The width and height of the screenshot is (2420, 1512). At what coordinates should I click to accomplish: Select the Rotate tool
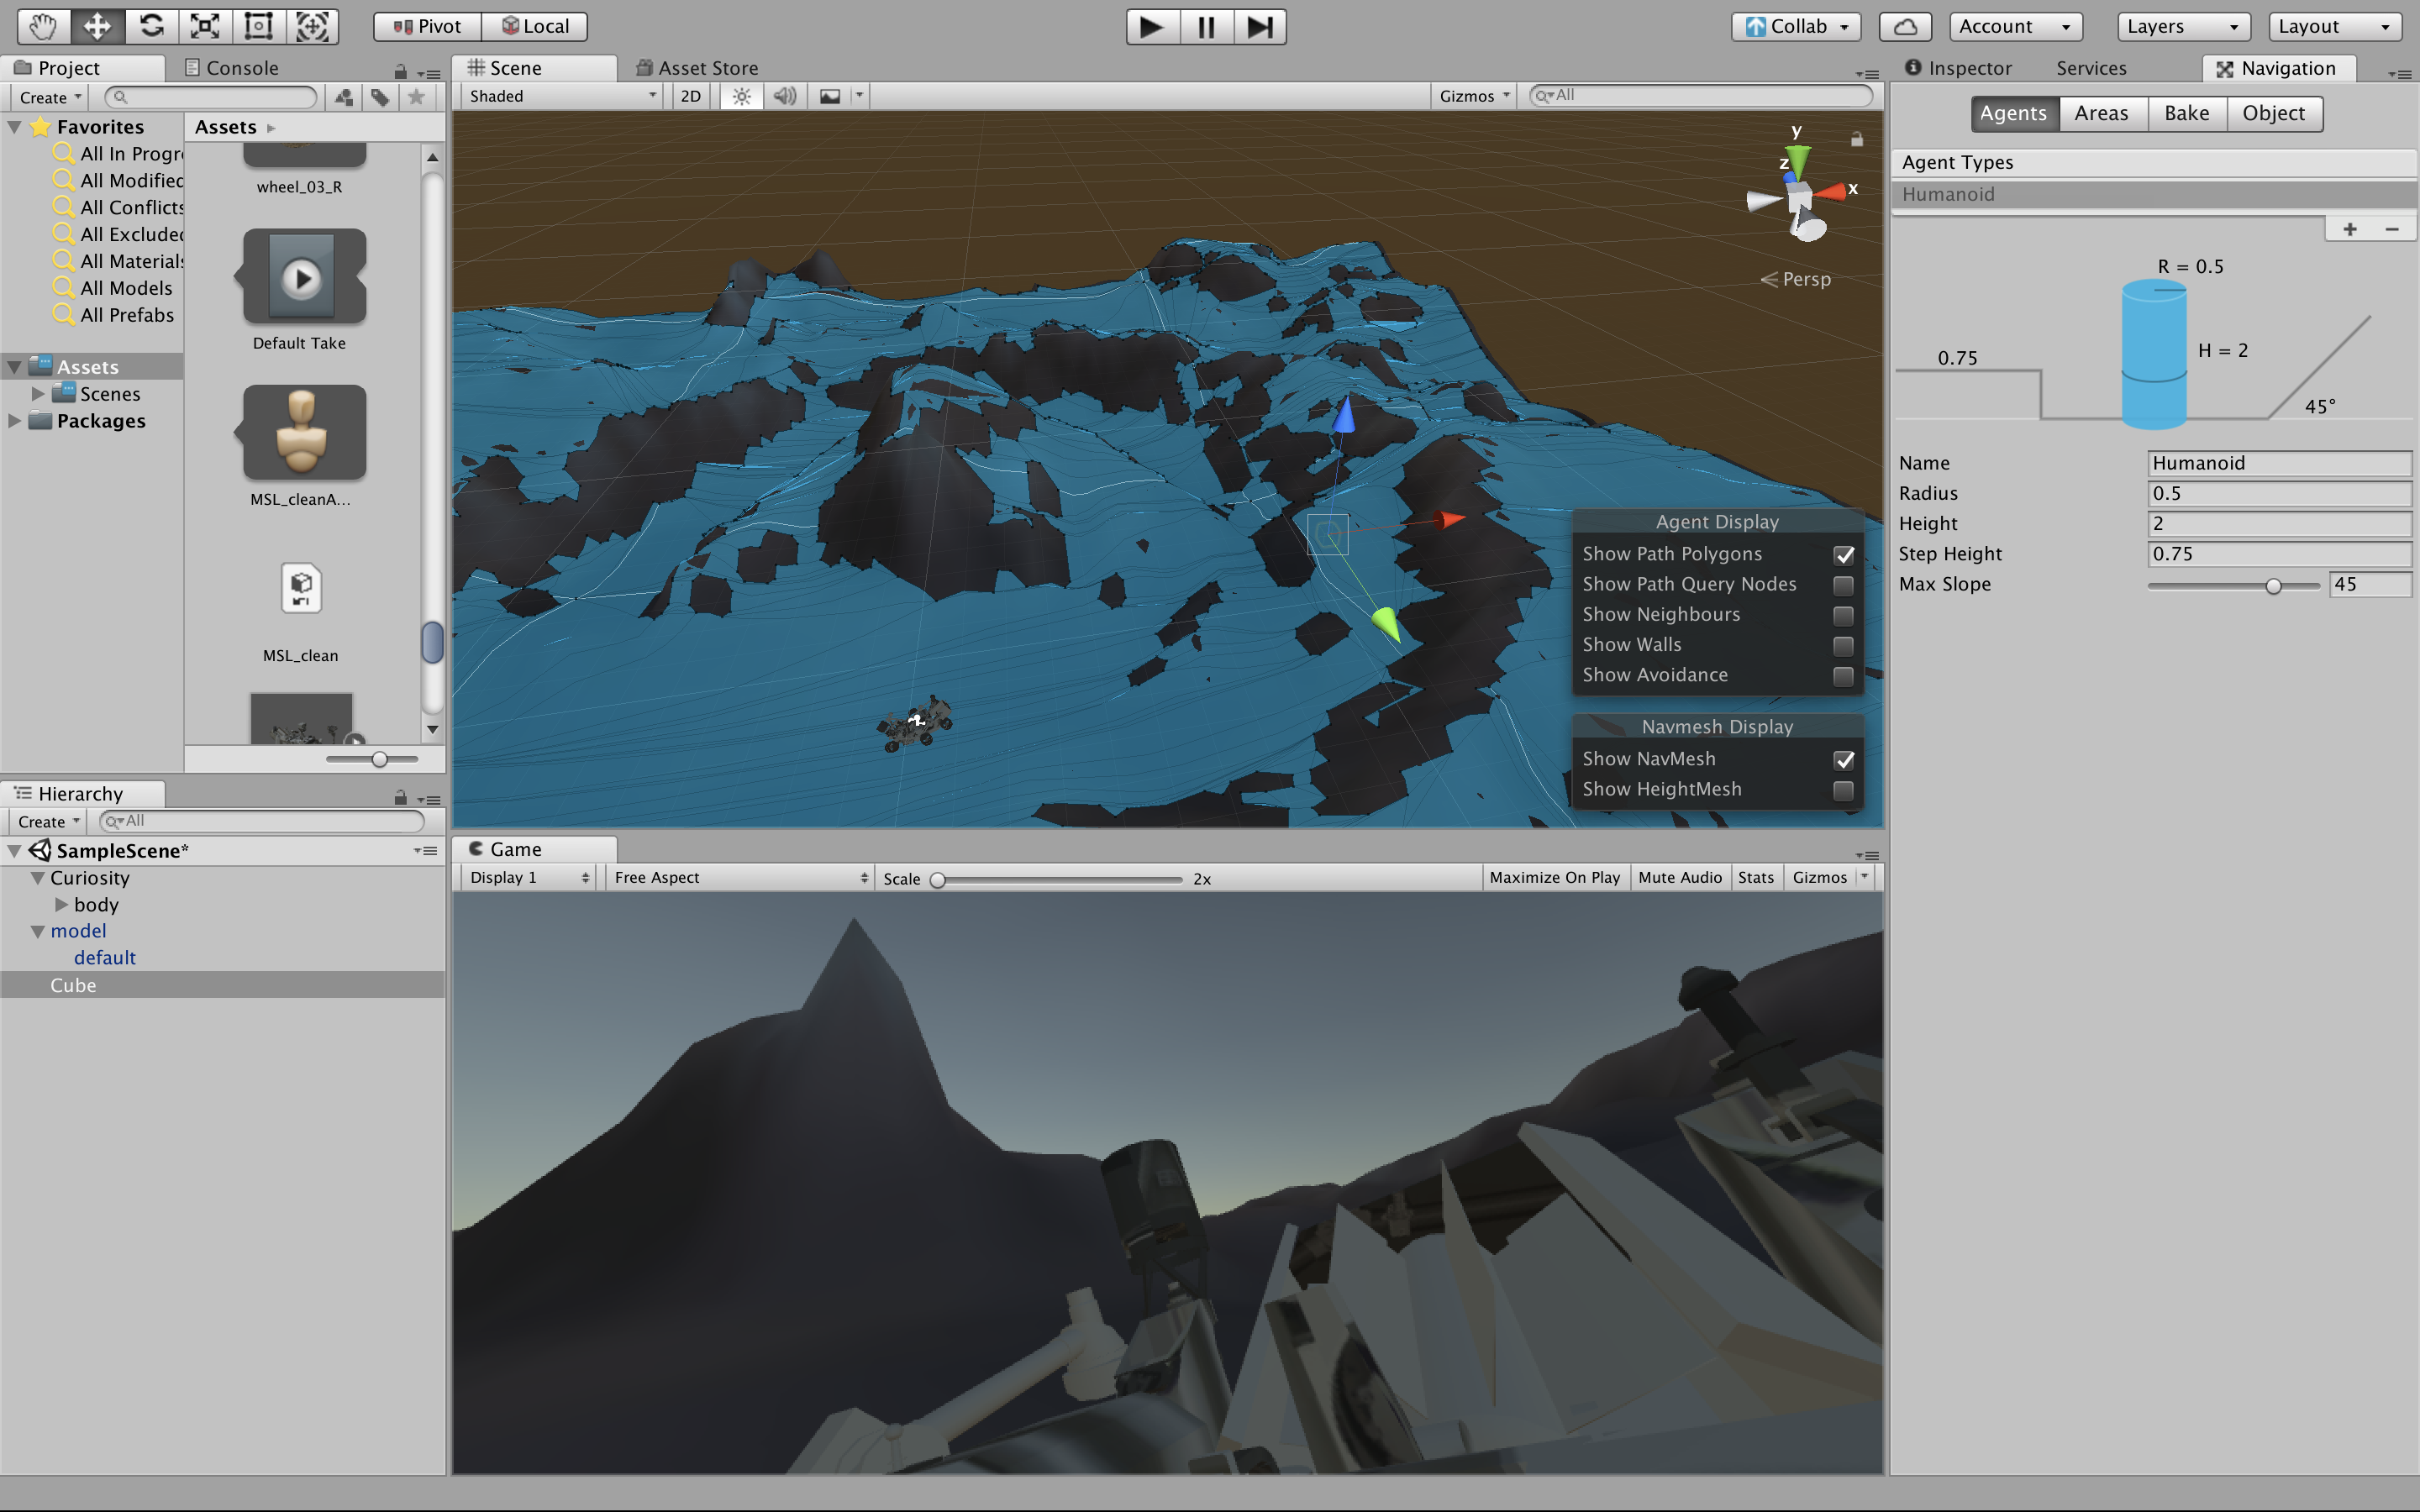(151, 26)
